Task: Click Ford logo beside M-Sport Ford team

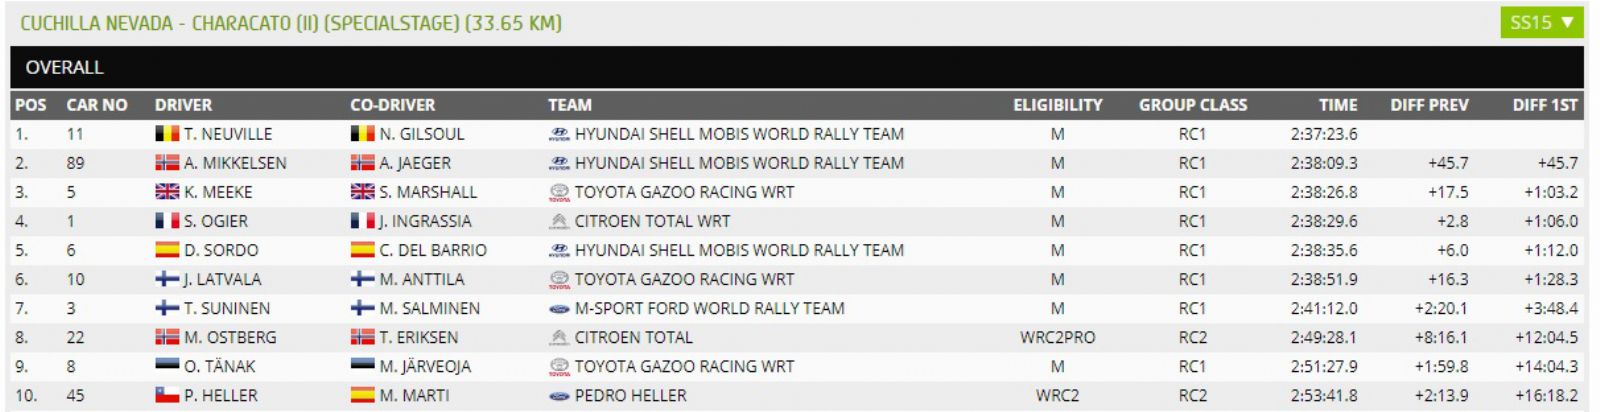Action: [x=559, y=309]
